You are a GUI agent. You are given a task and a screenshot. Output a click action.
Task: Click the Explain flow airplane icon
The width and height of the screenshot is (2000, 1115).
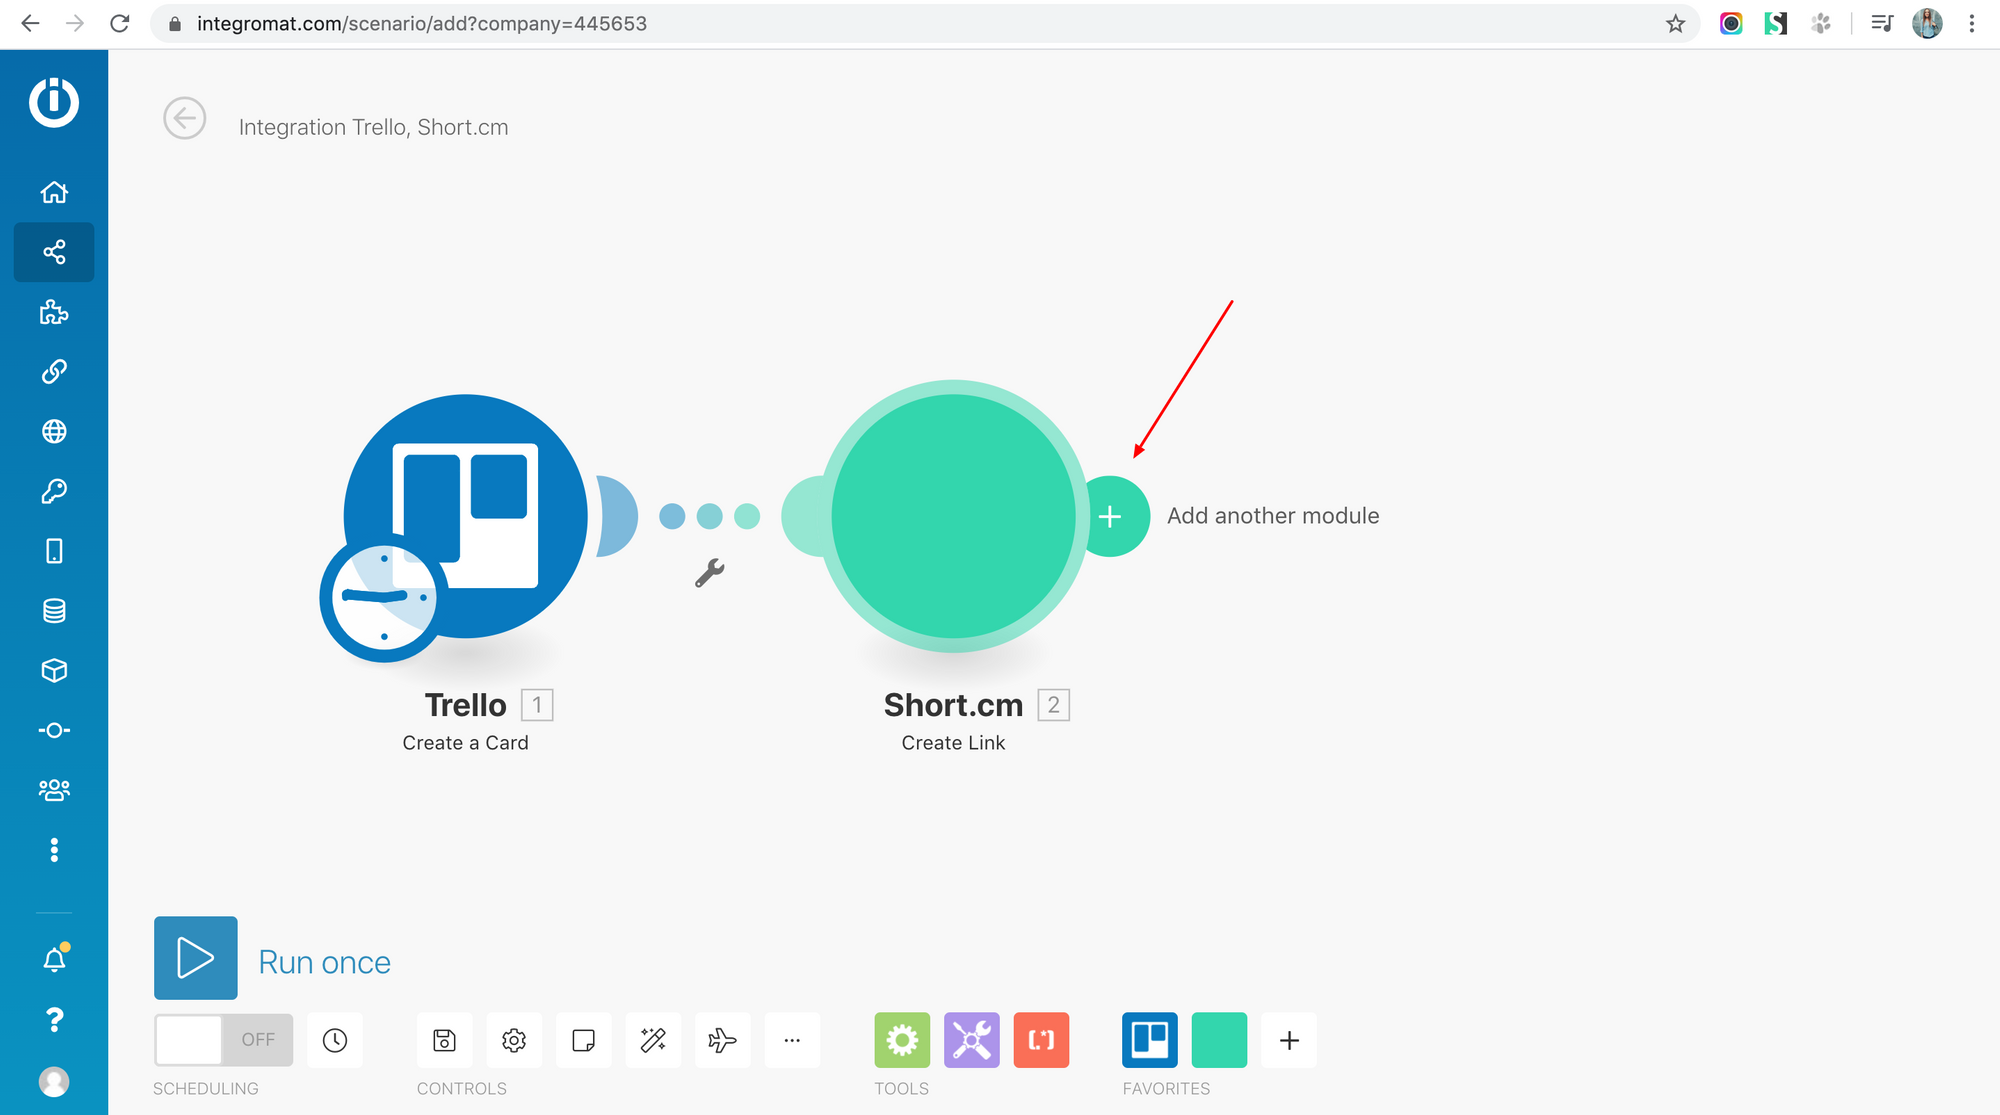pyautogui.click(x=722, y=1040)
